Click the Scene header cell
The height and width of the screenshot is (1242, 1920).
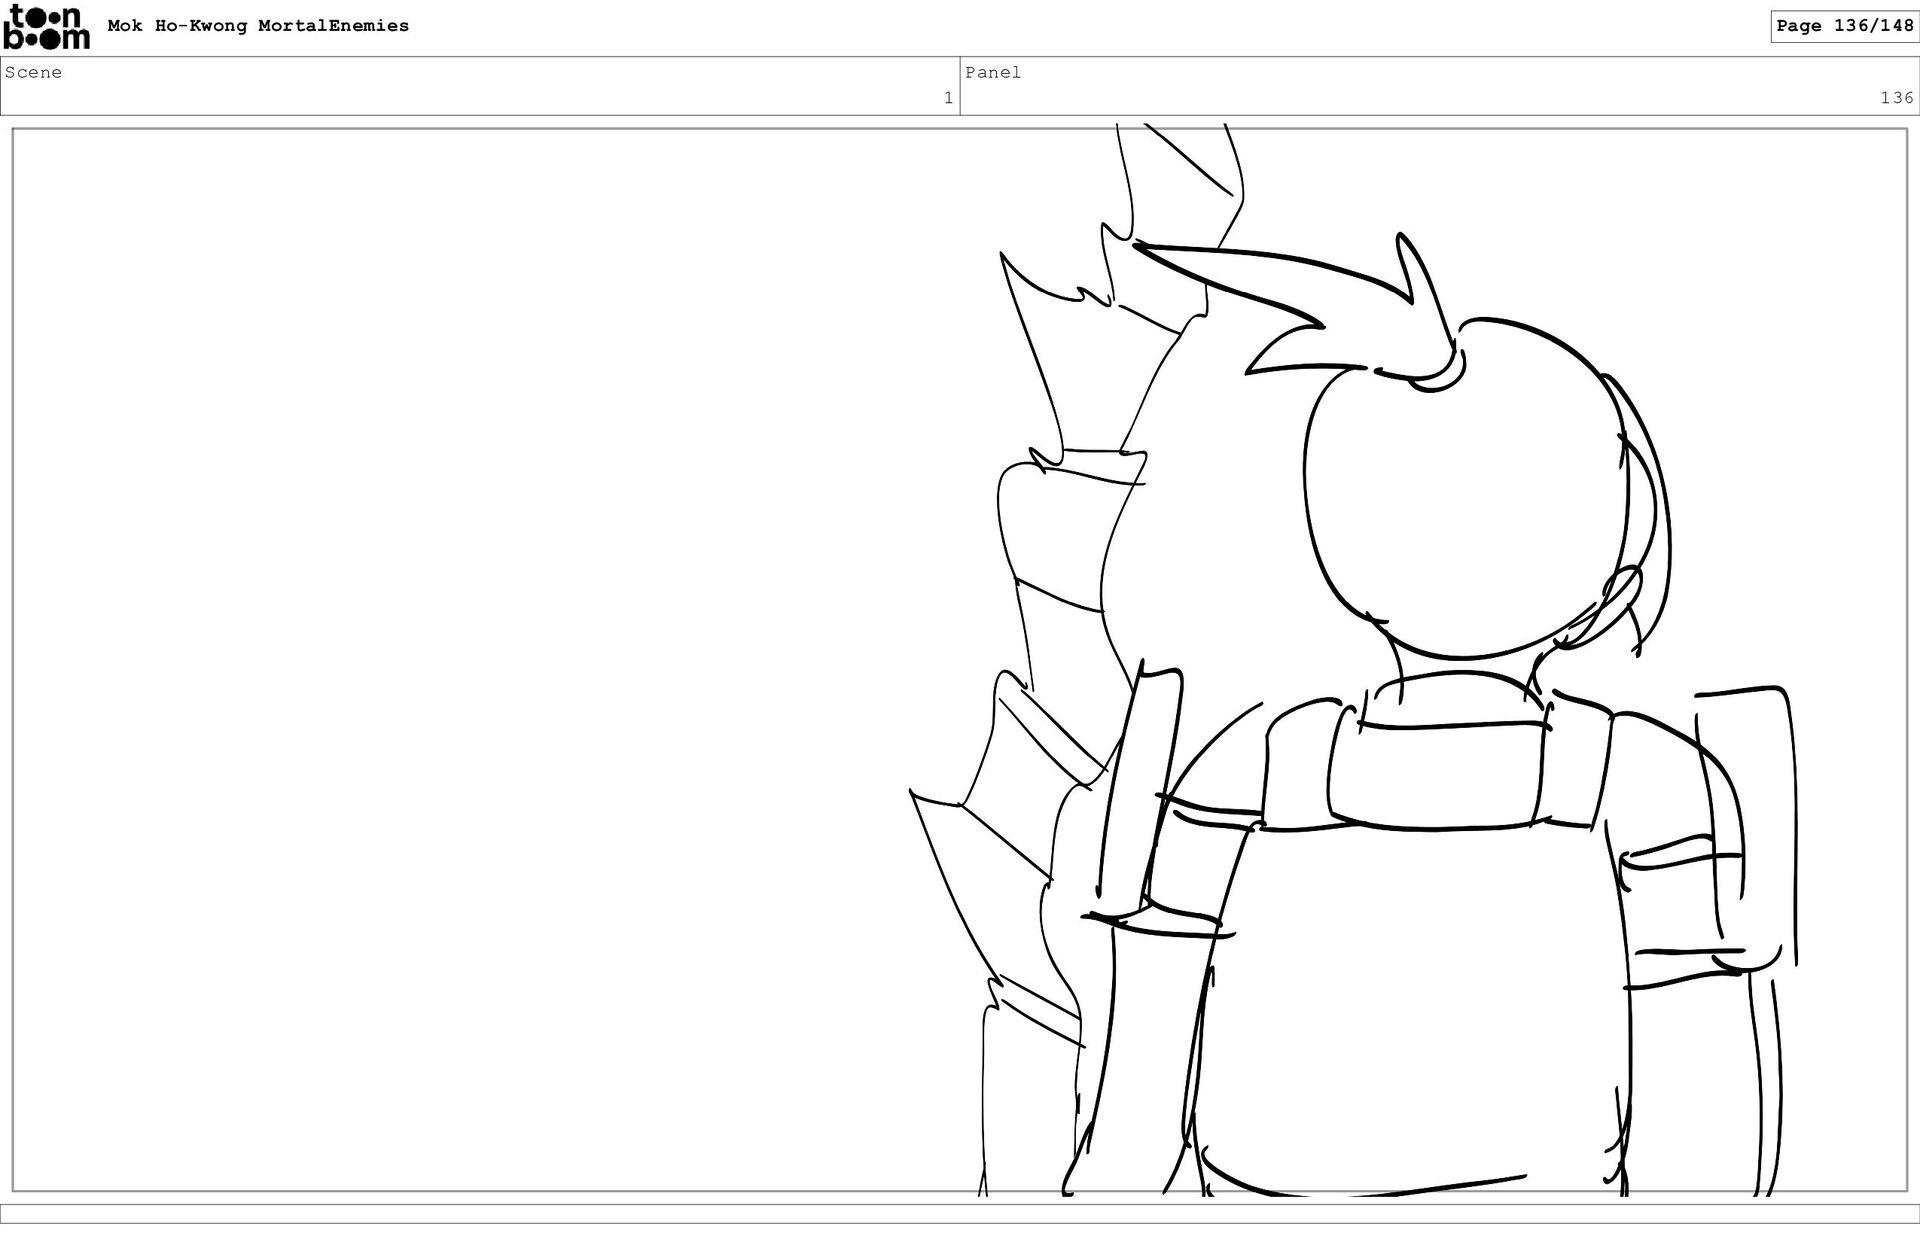tap(480, 86)
